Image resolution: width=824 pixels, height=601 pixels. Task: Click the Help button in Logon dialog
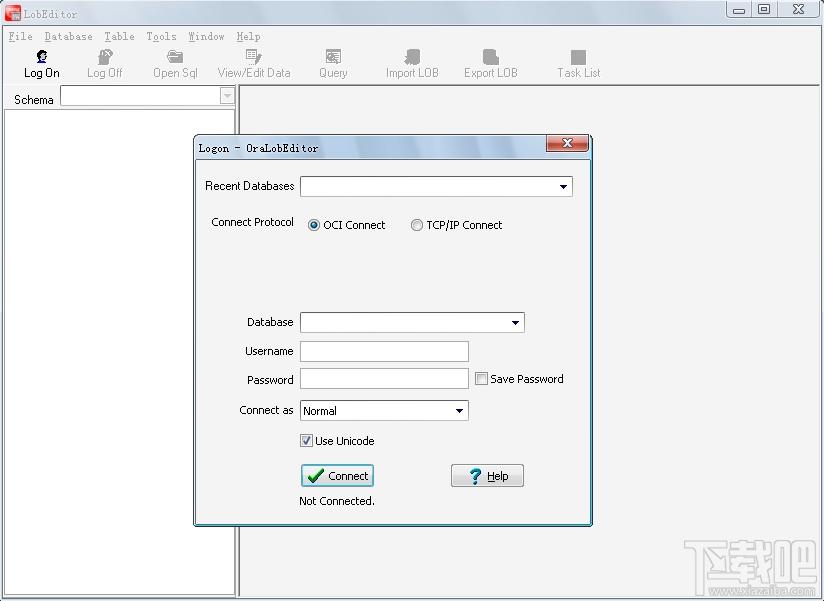(487, 475)
